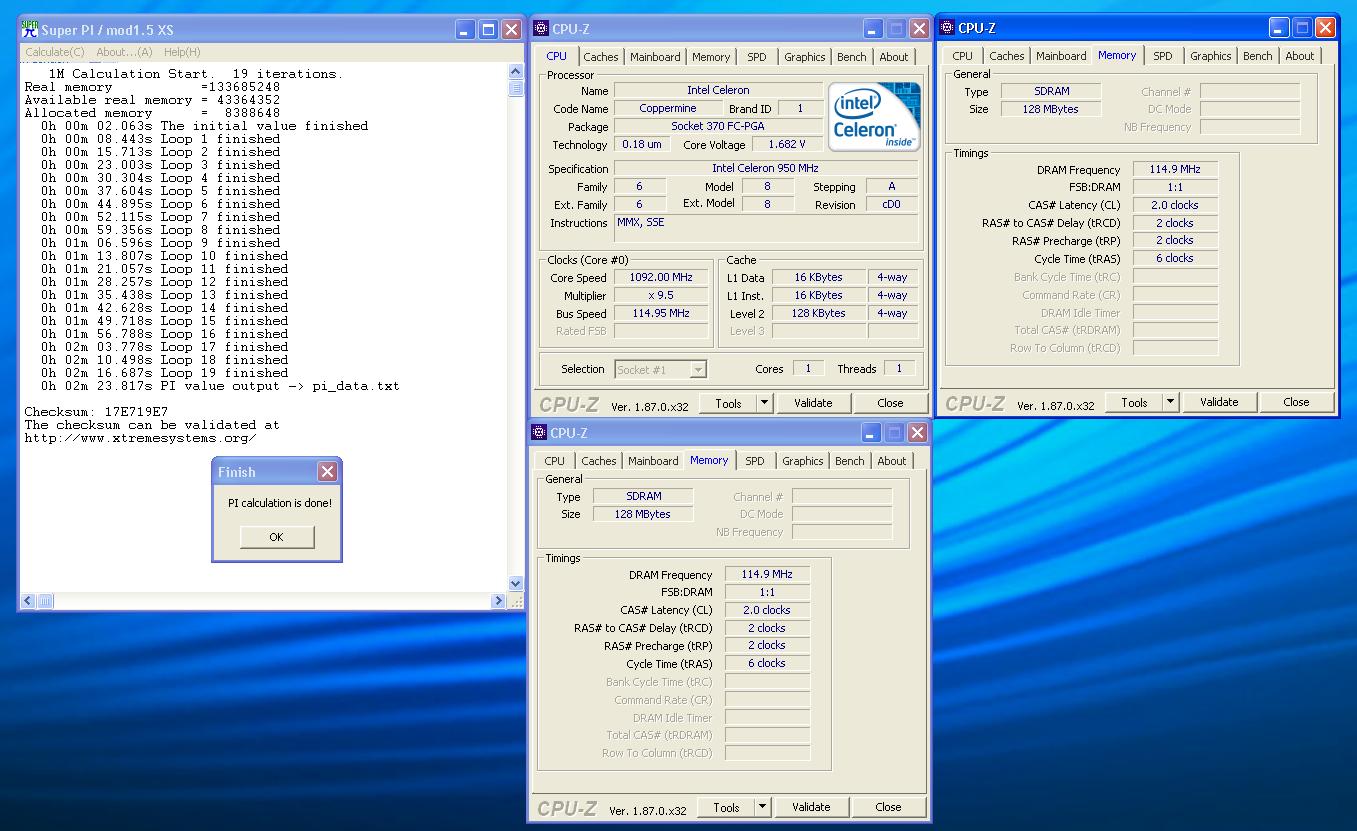Click the CPU-Z app icon in the top-right window
This screenshot has width=1357, height=831.
[x=947, y=28]
